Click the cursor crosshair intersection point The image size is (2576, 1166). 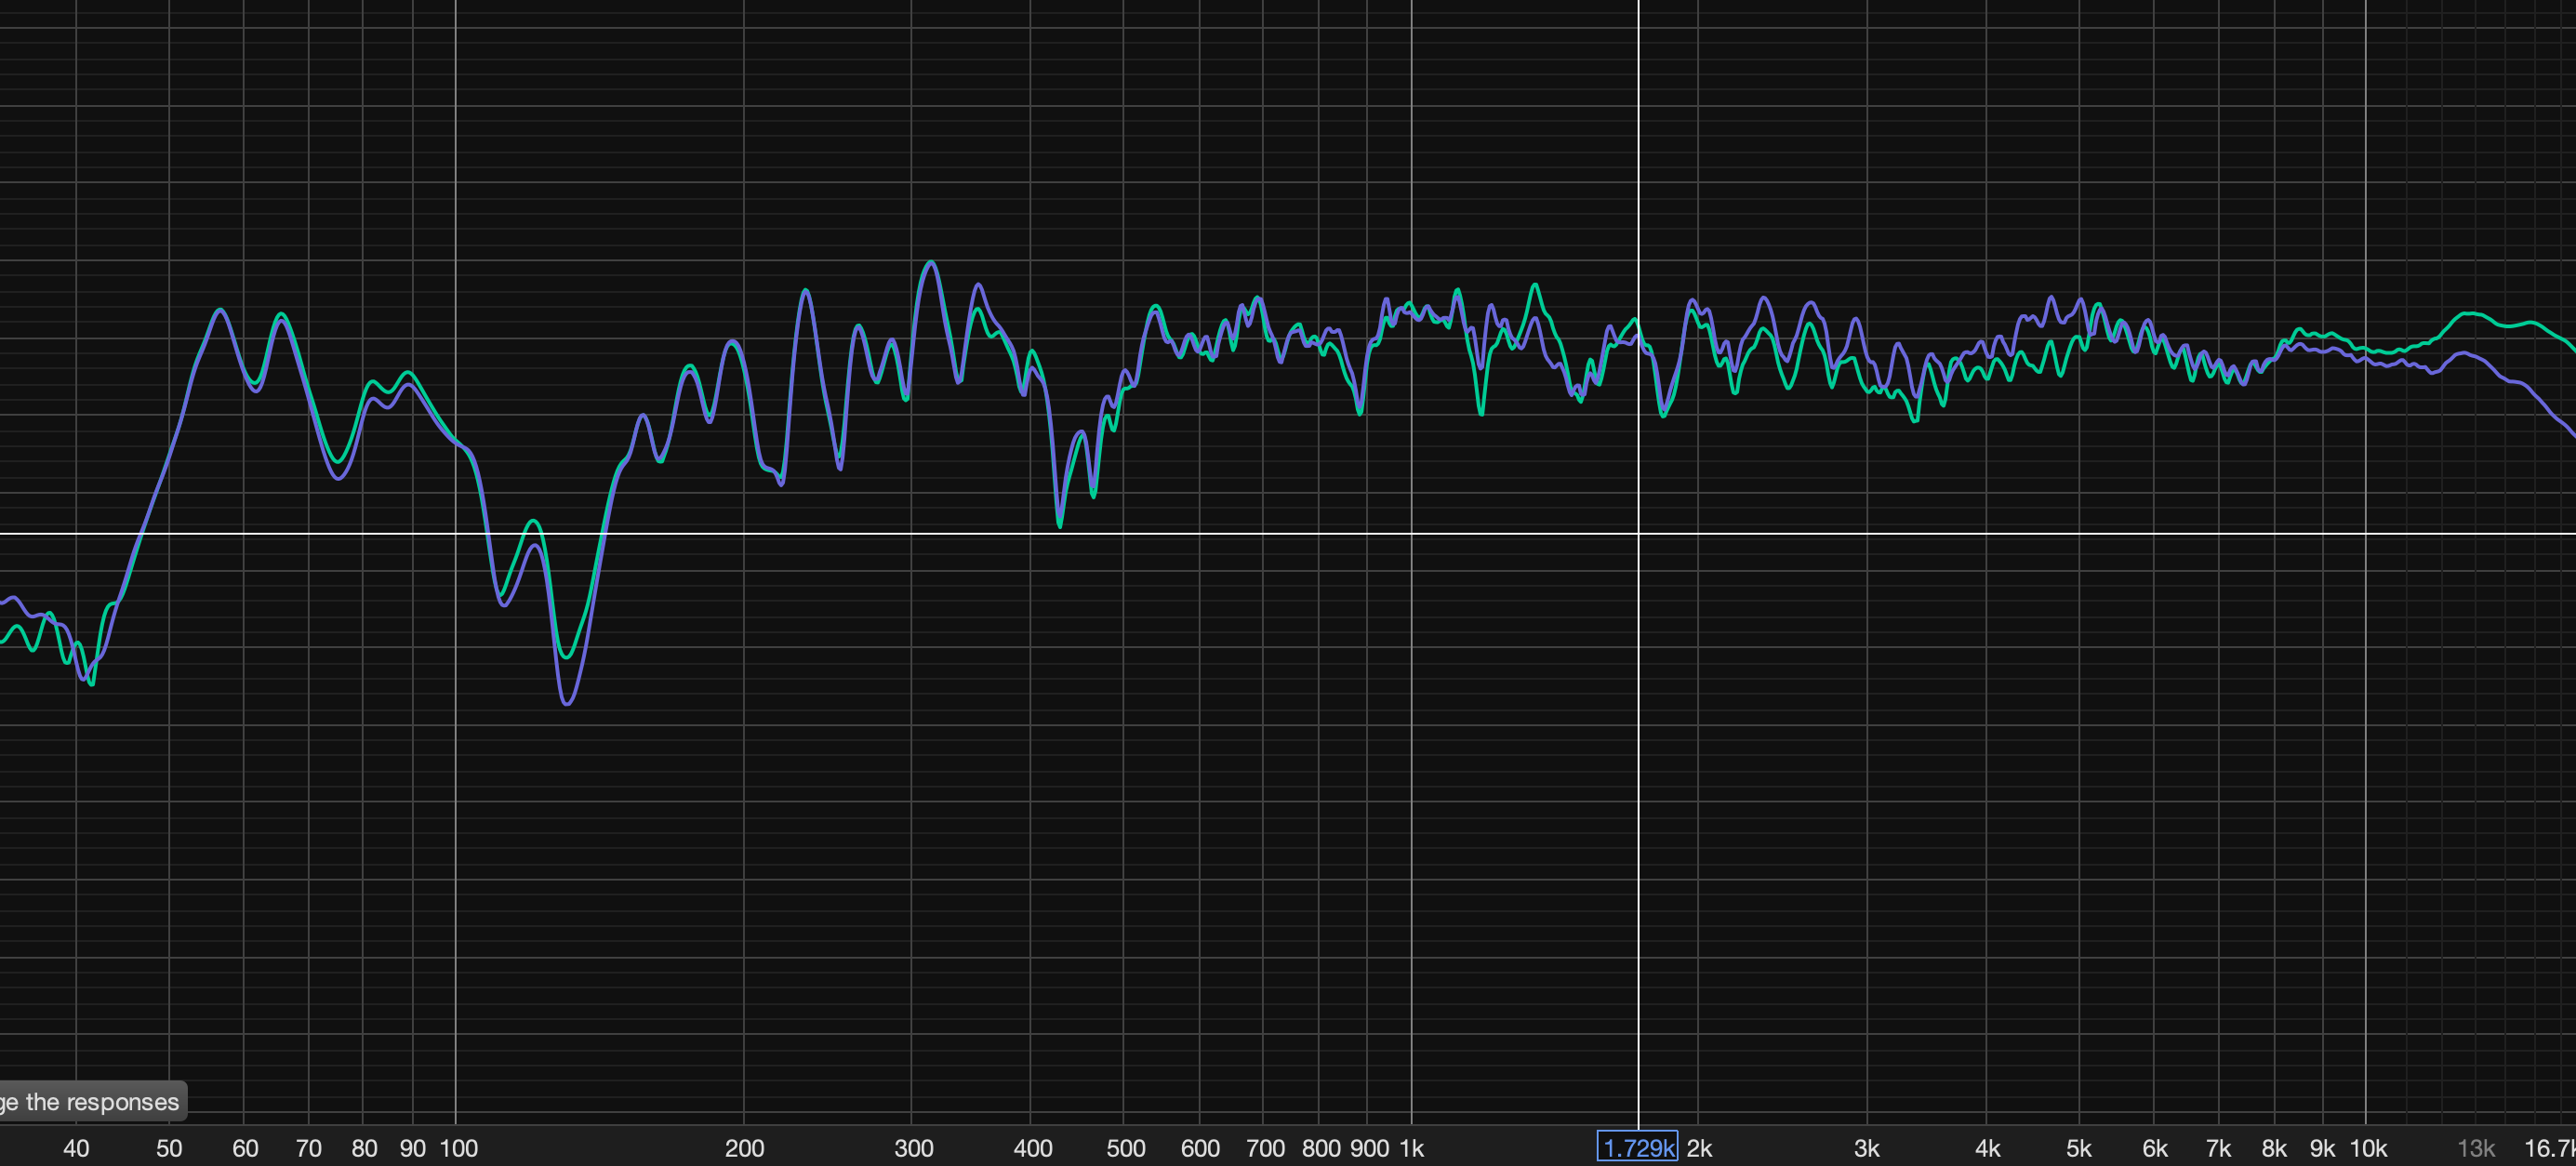pos(1638,534)
